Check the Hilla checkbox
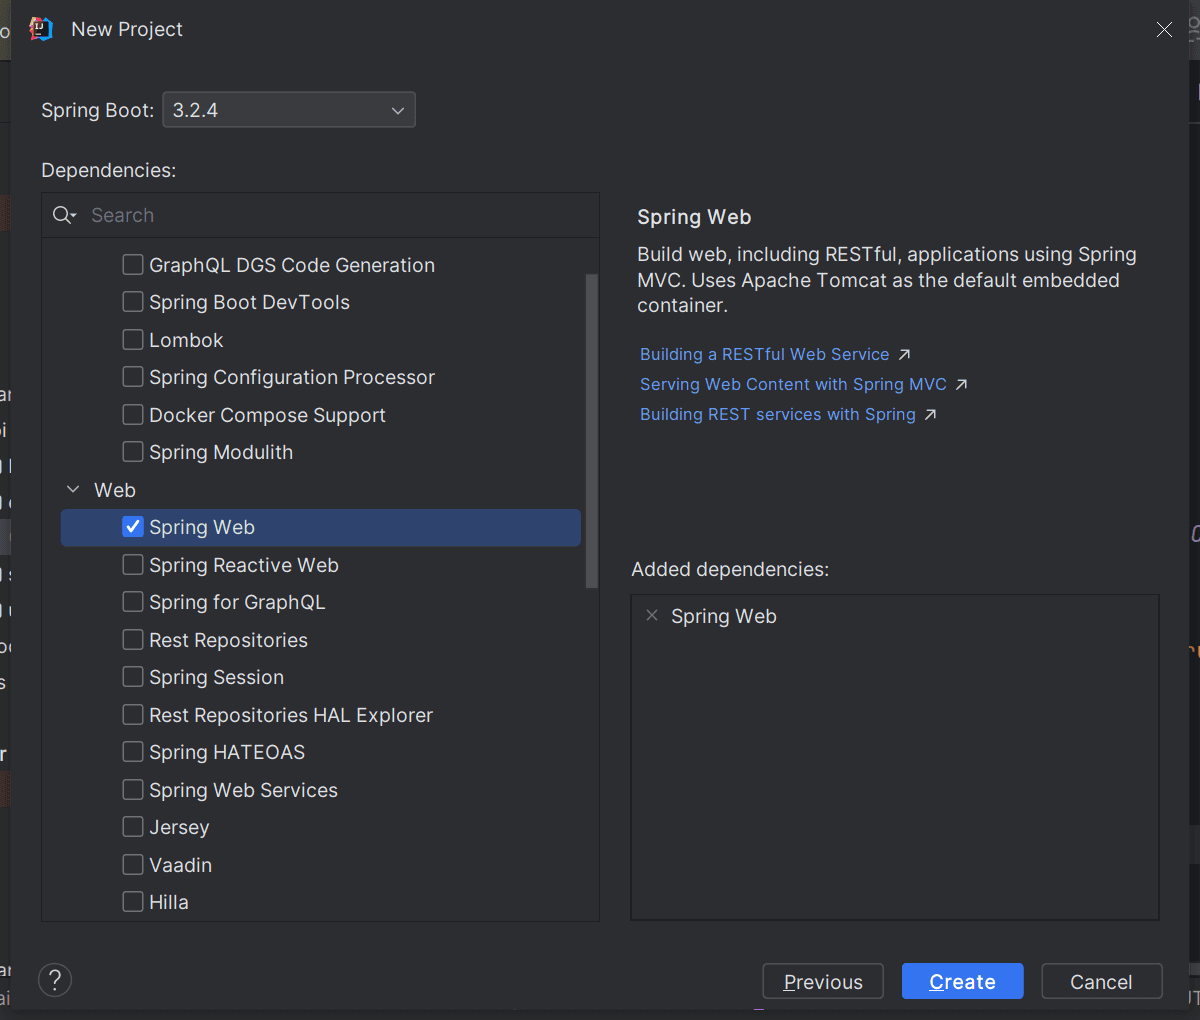This screenshot has height=1020, width=1200. (x=133, y=902)
